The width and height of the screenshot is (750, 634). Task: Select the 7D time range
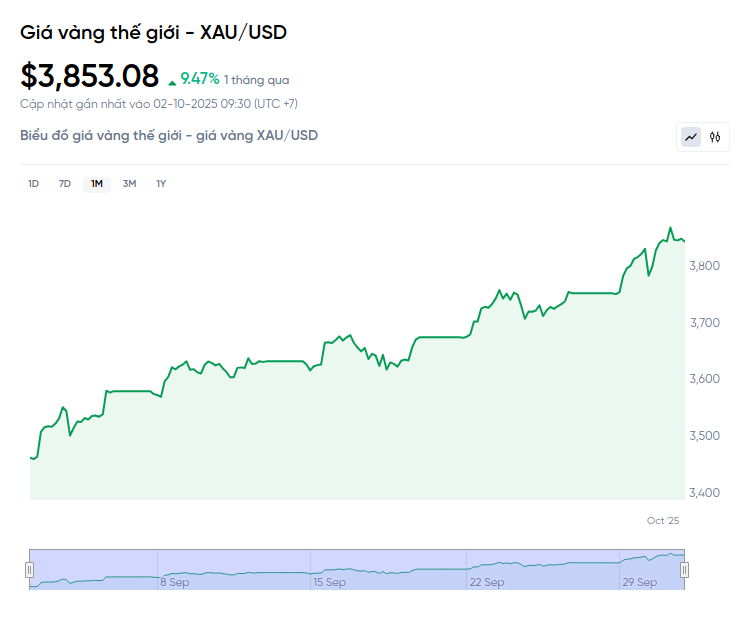tap(65, 184)
